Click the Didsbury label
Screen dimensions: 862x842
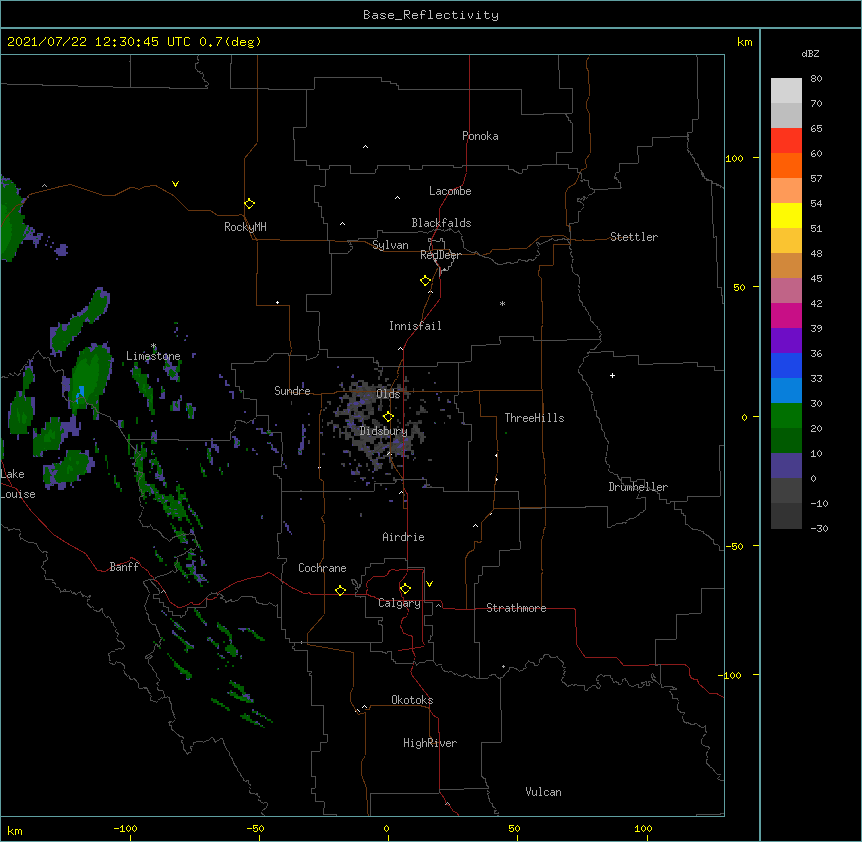pyautogui.click(x=384, y=431)
